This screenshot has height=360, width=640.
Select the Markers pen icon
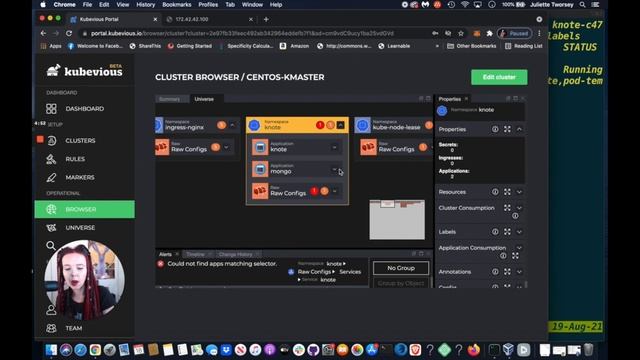(x=51, y=177)
